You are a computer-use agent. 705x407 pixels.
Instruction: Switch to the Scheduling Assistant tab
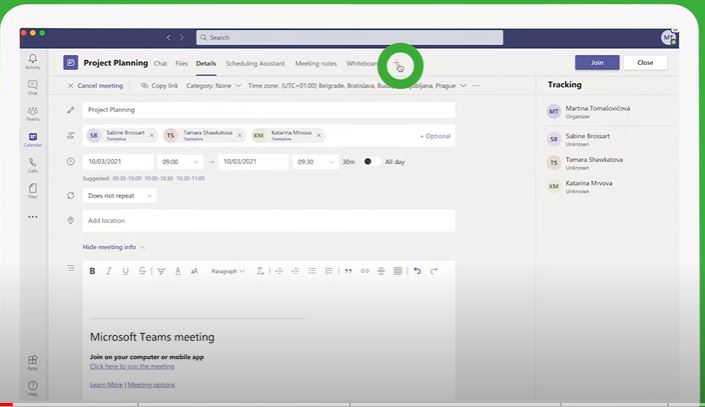coord(255,63)
